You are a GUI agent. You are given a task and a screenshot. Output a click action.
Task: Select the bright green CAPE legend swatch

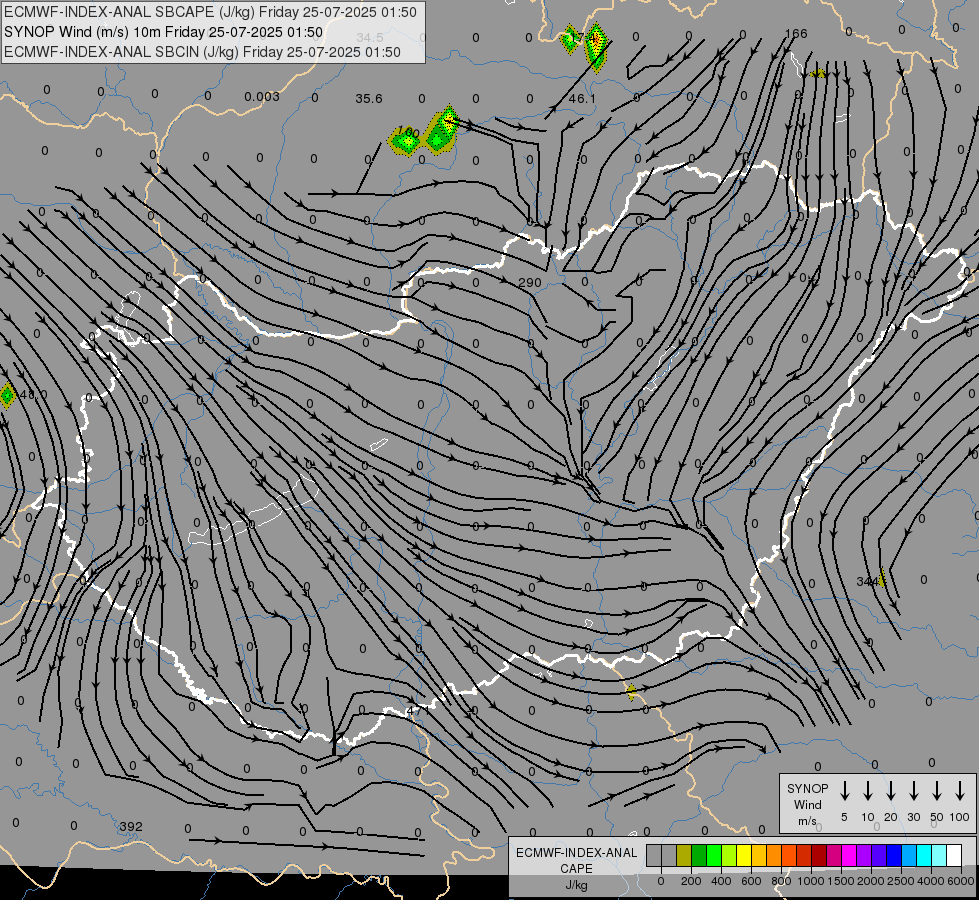click(714, 855)
